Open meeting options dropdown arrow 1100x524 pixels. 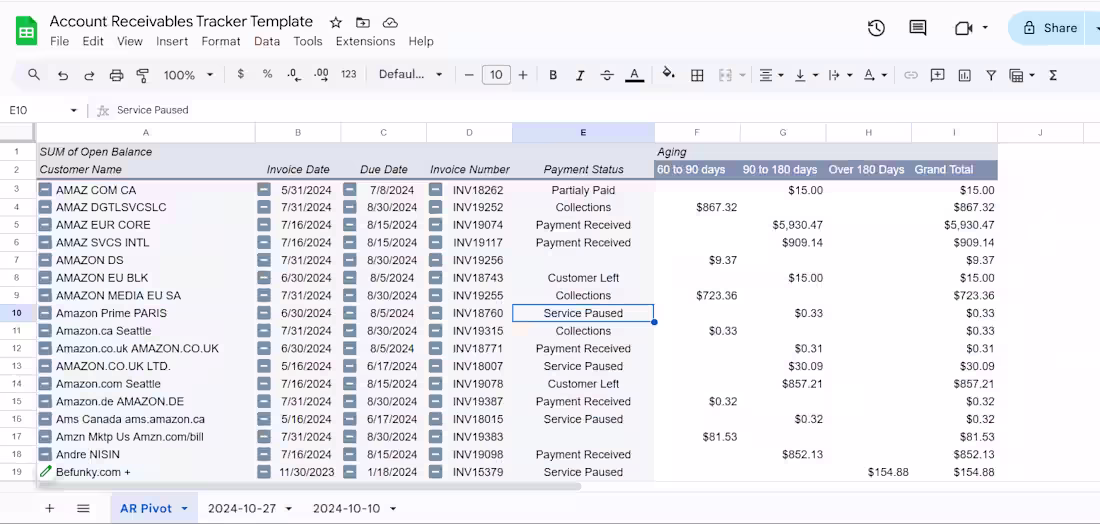[985, 28]
